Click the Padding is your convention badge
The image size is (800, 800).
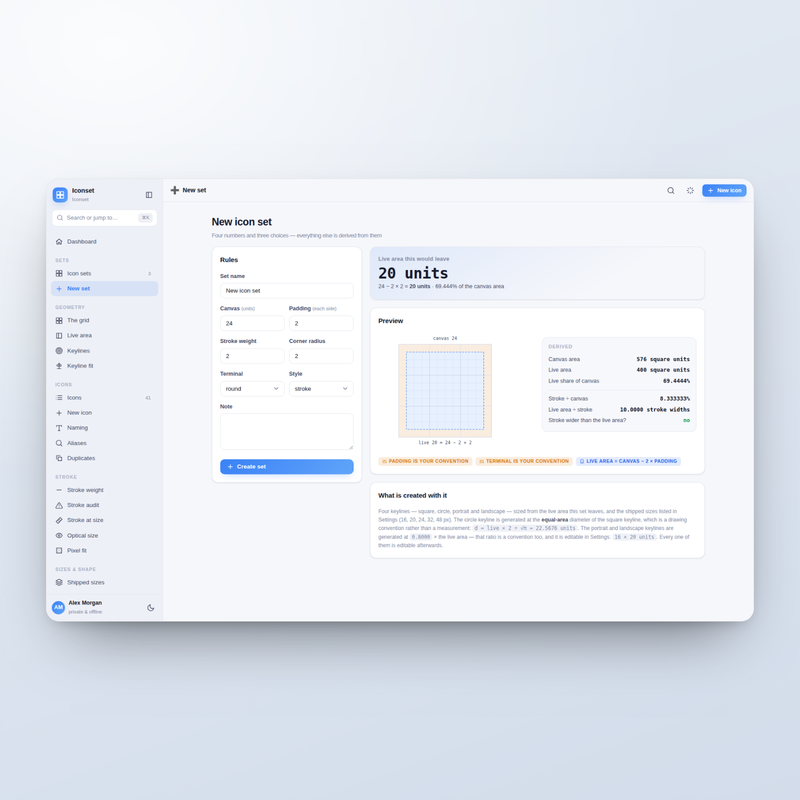coord(425,461)
